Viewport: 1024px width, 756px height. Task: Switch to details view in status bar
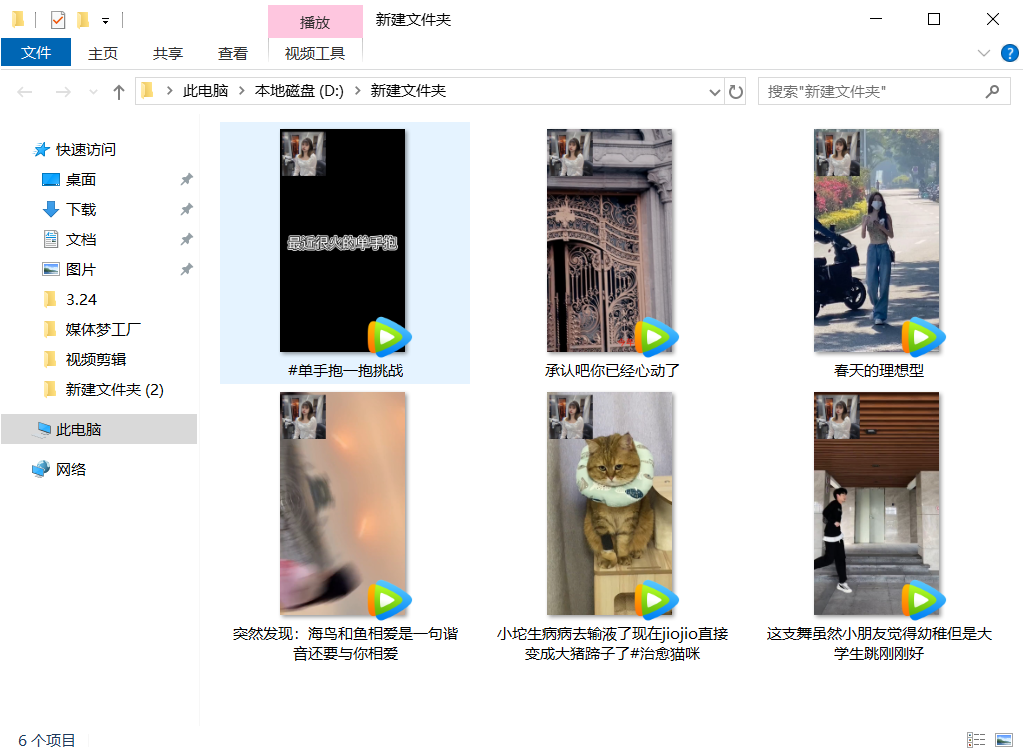(976, 740)
